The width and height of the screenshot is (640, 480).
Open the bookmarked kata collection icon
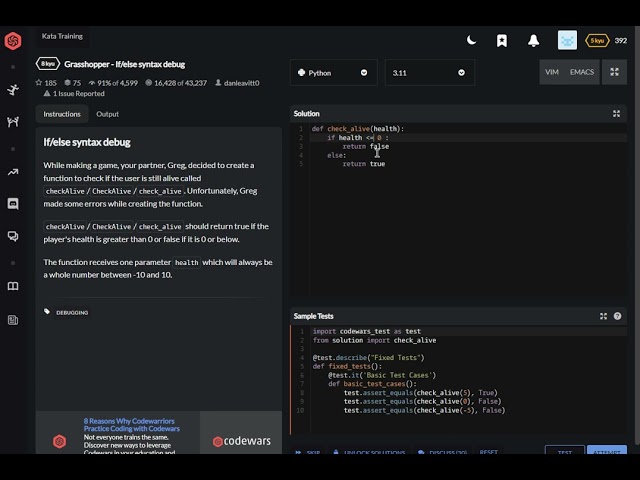pos(502,40)
